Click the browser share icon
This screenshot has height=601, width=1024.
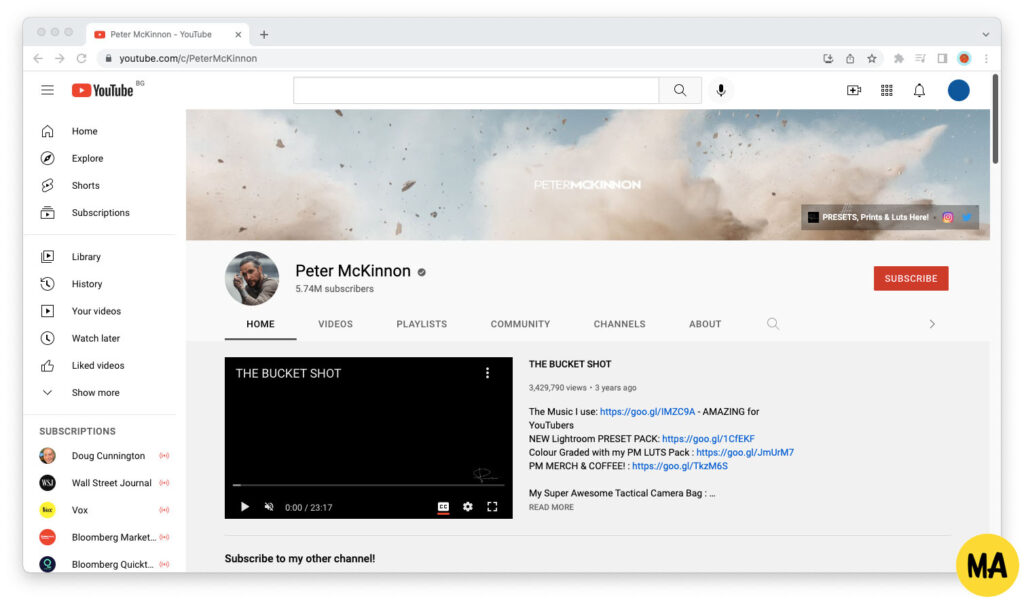click(x=850, y=59)
